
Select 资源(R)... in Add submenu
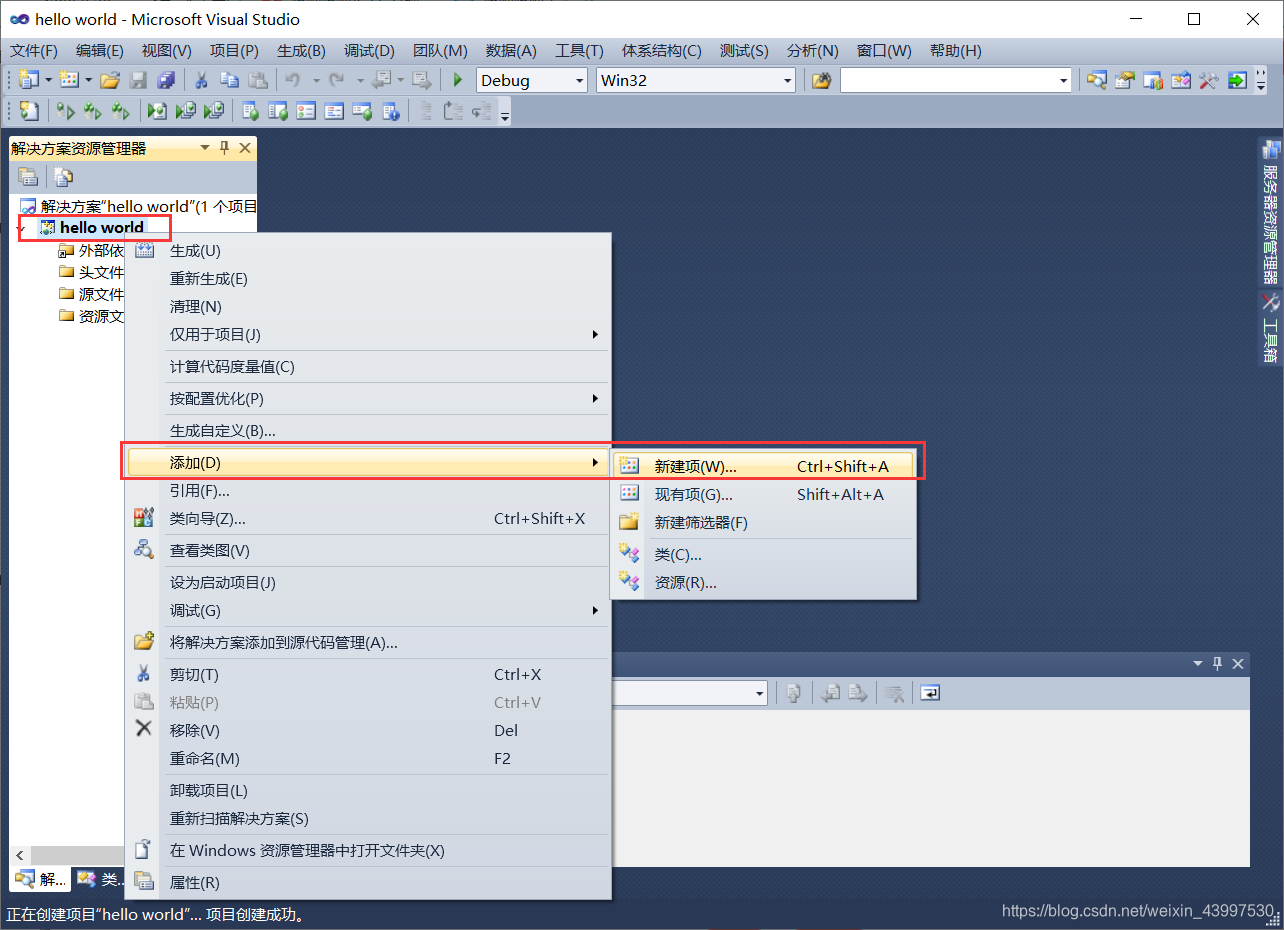point(764,582)
